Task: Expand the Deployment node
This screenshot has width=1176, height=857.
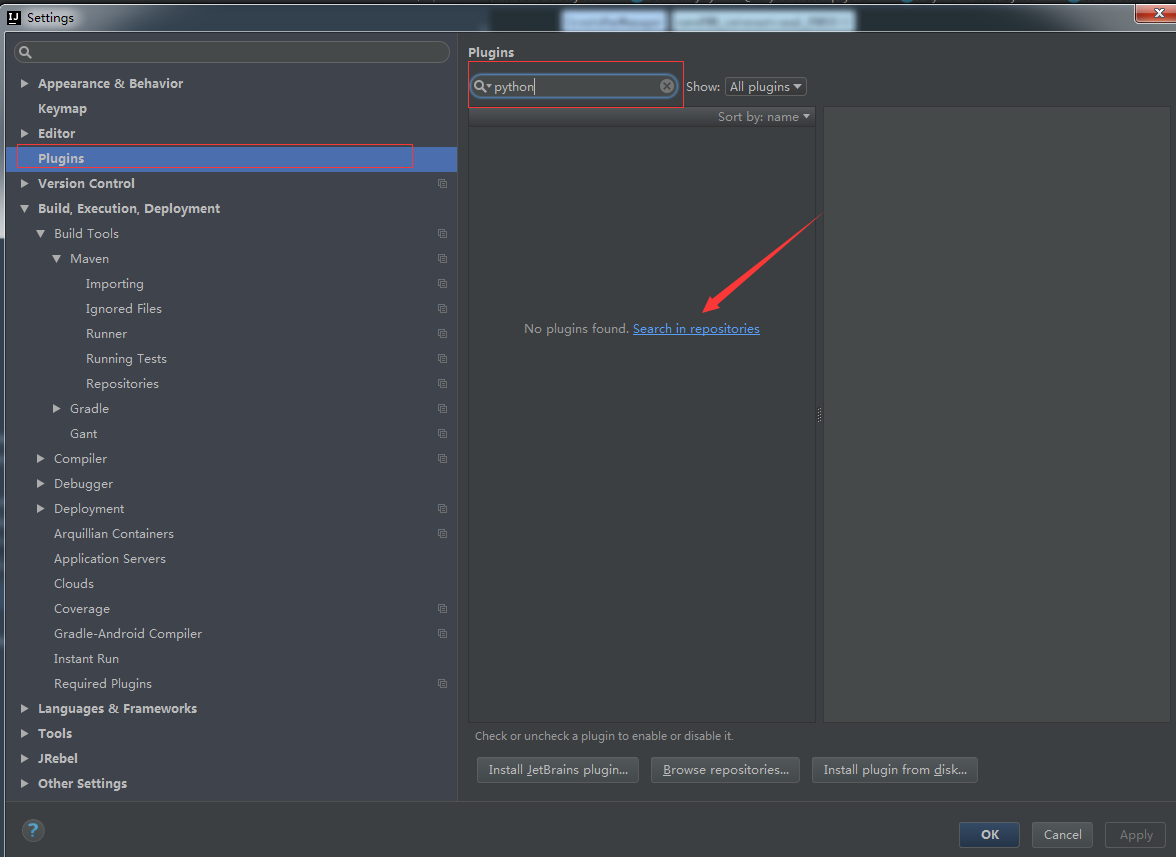Action: (x=40, y=509)
